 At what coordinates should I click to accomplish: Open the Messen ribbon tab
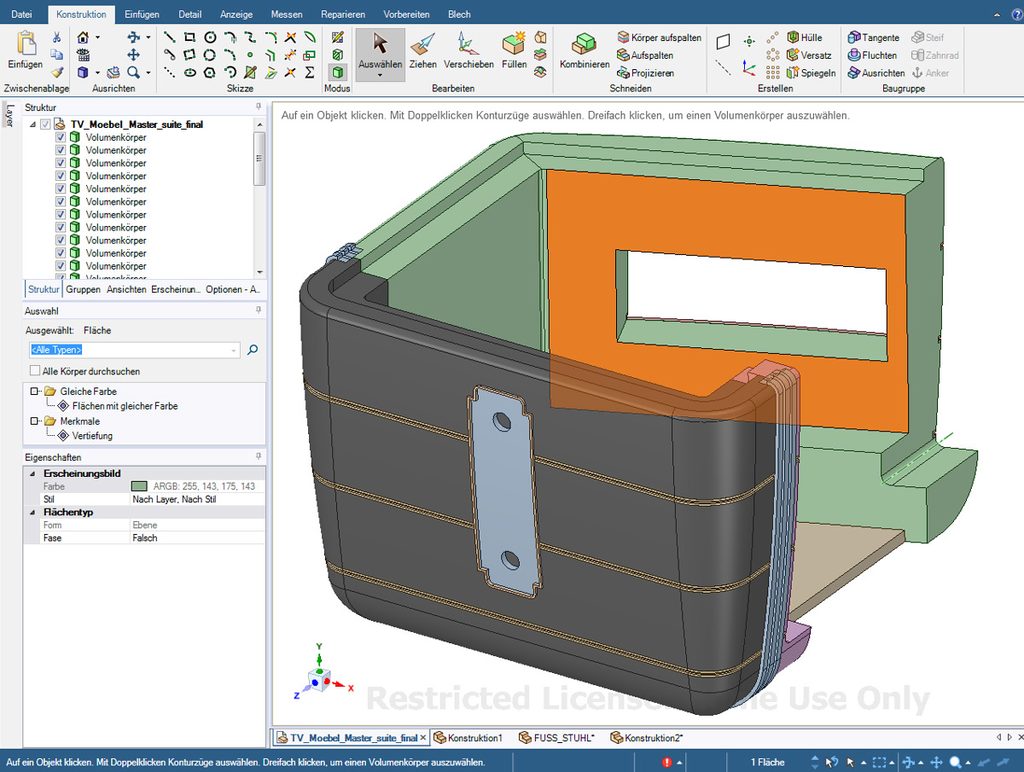click(x=286, y=14)
